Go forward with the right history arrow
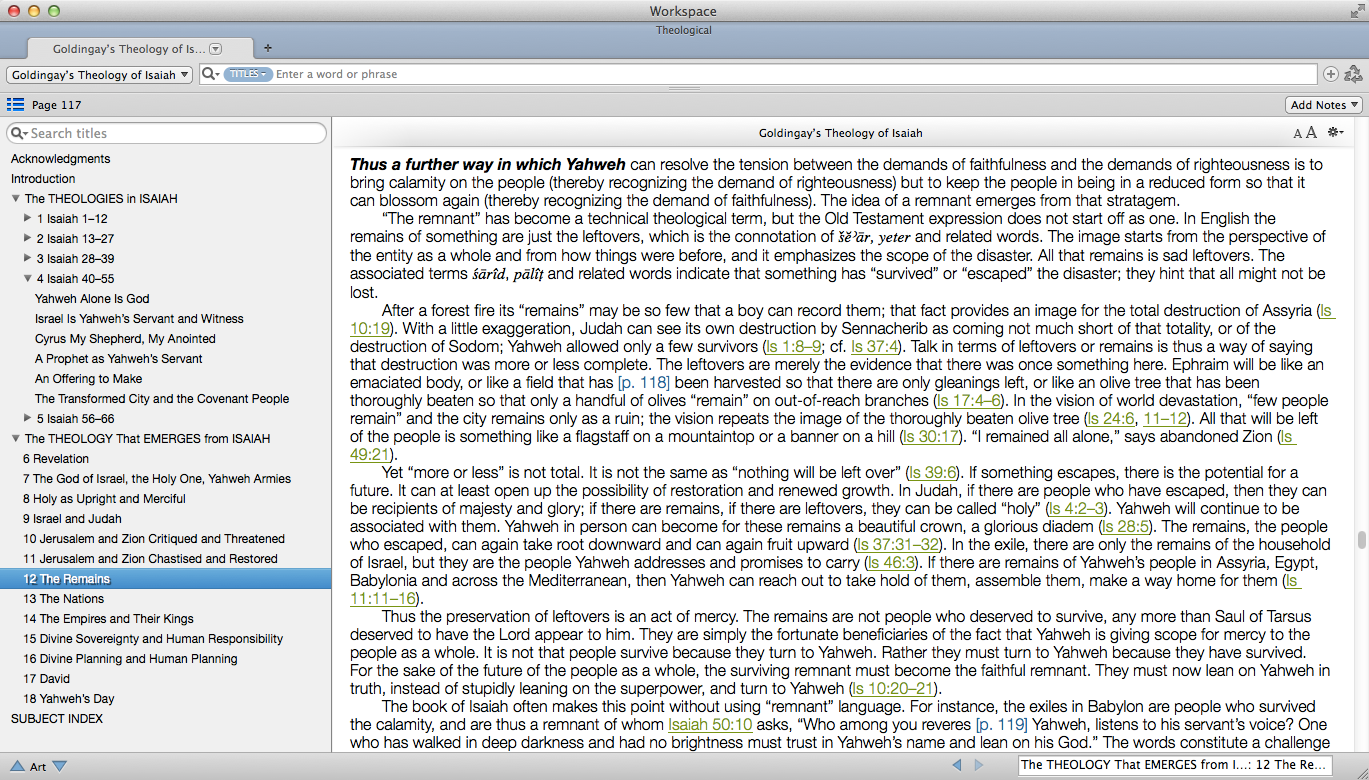 click(979, 765)
